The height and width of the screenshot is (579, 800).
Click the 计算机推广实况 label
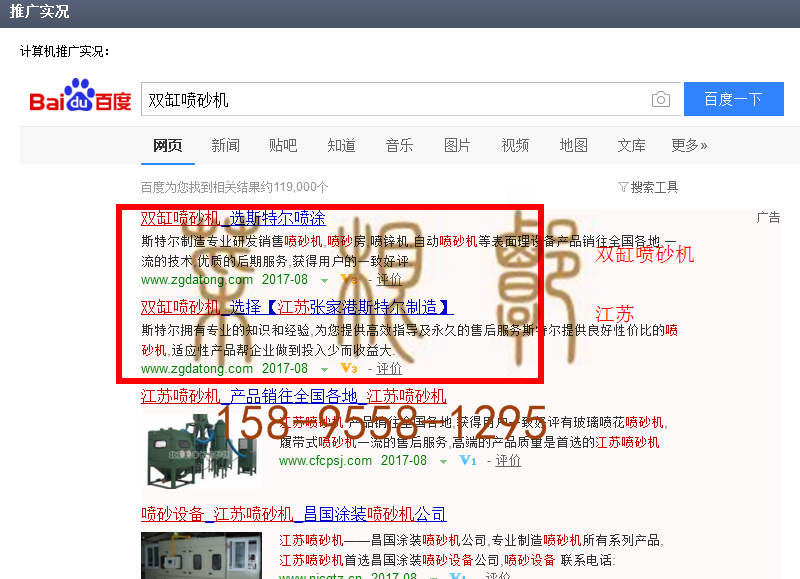(x=64, y=52)
